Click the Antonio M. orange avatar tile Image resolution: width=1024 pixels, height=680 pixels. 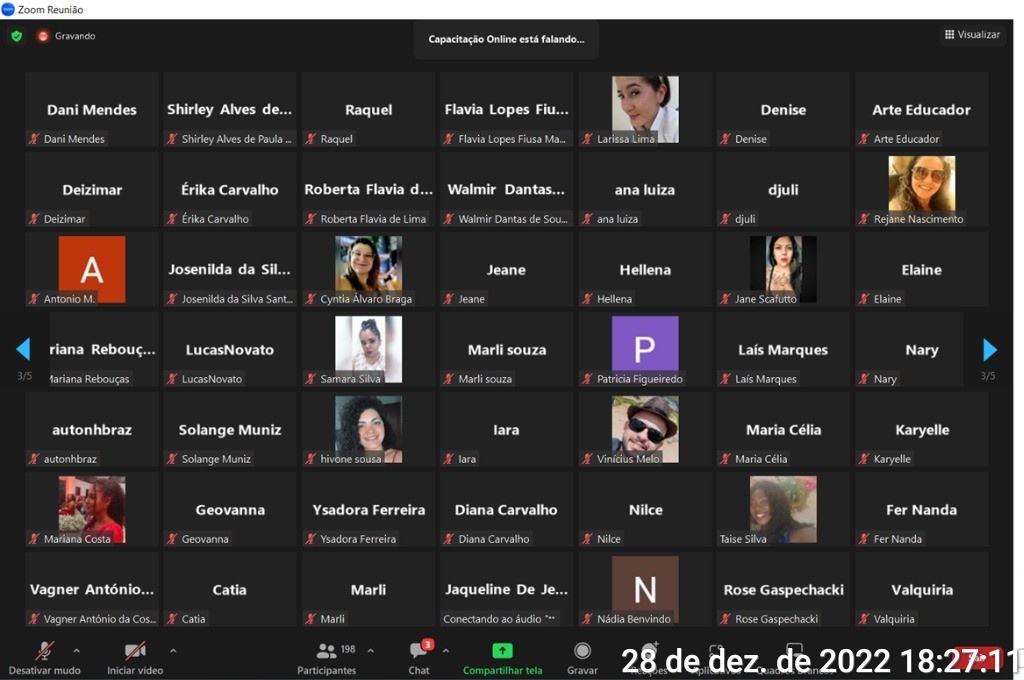(x=92, y=269)
